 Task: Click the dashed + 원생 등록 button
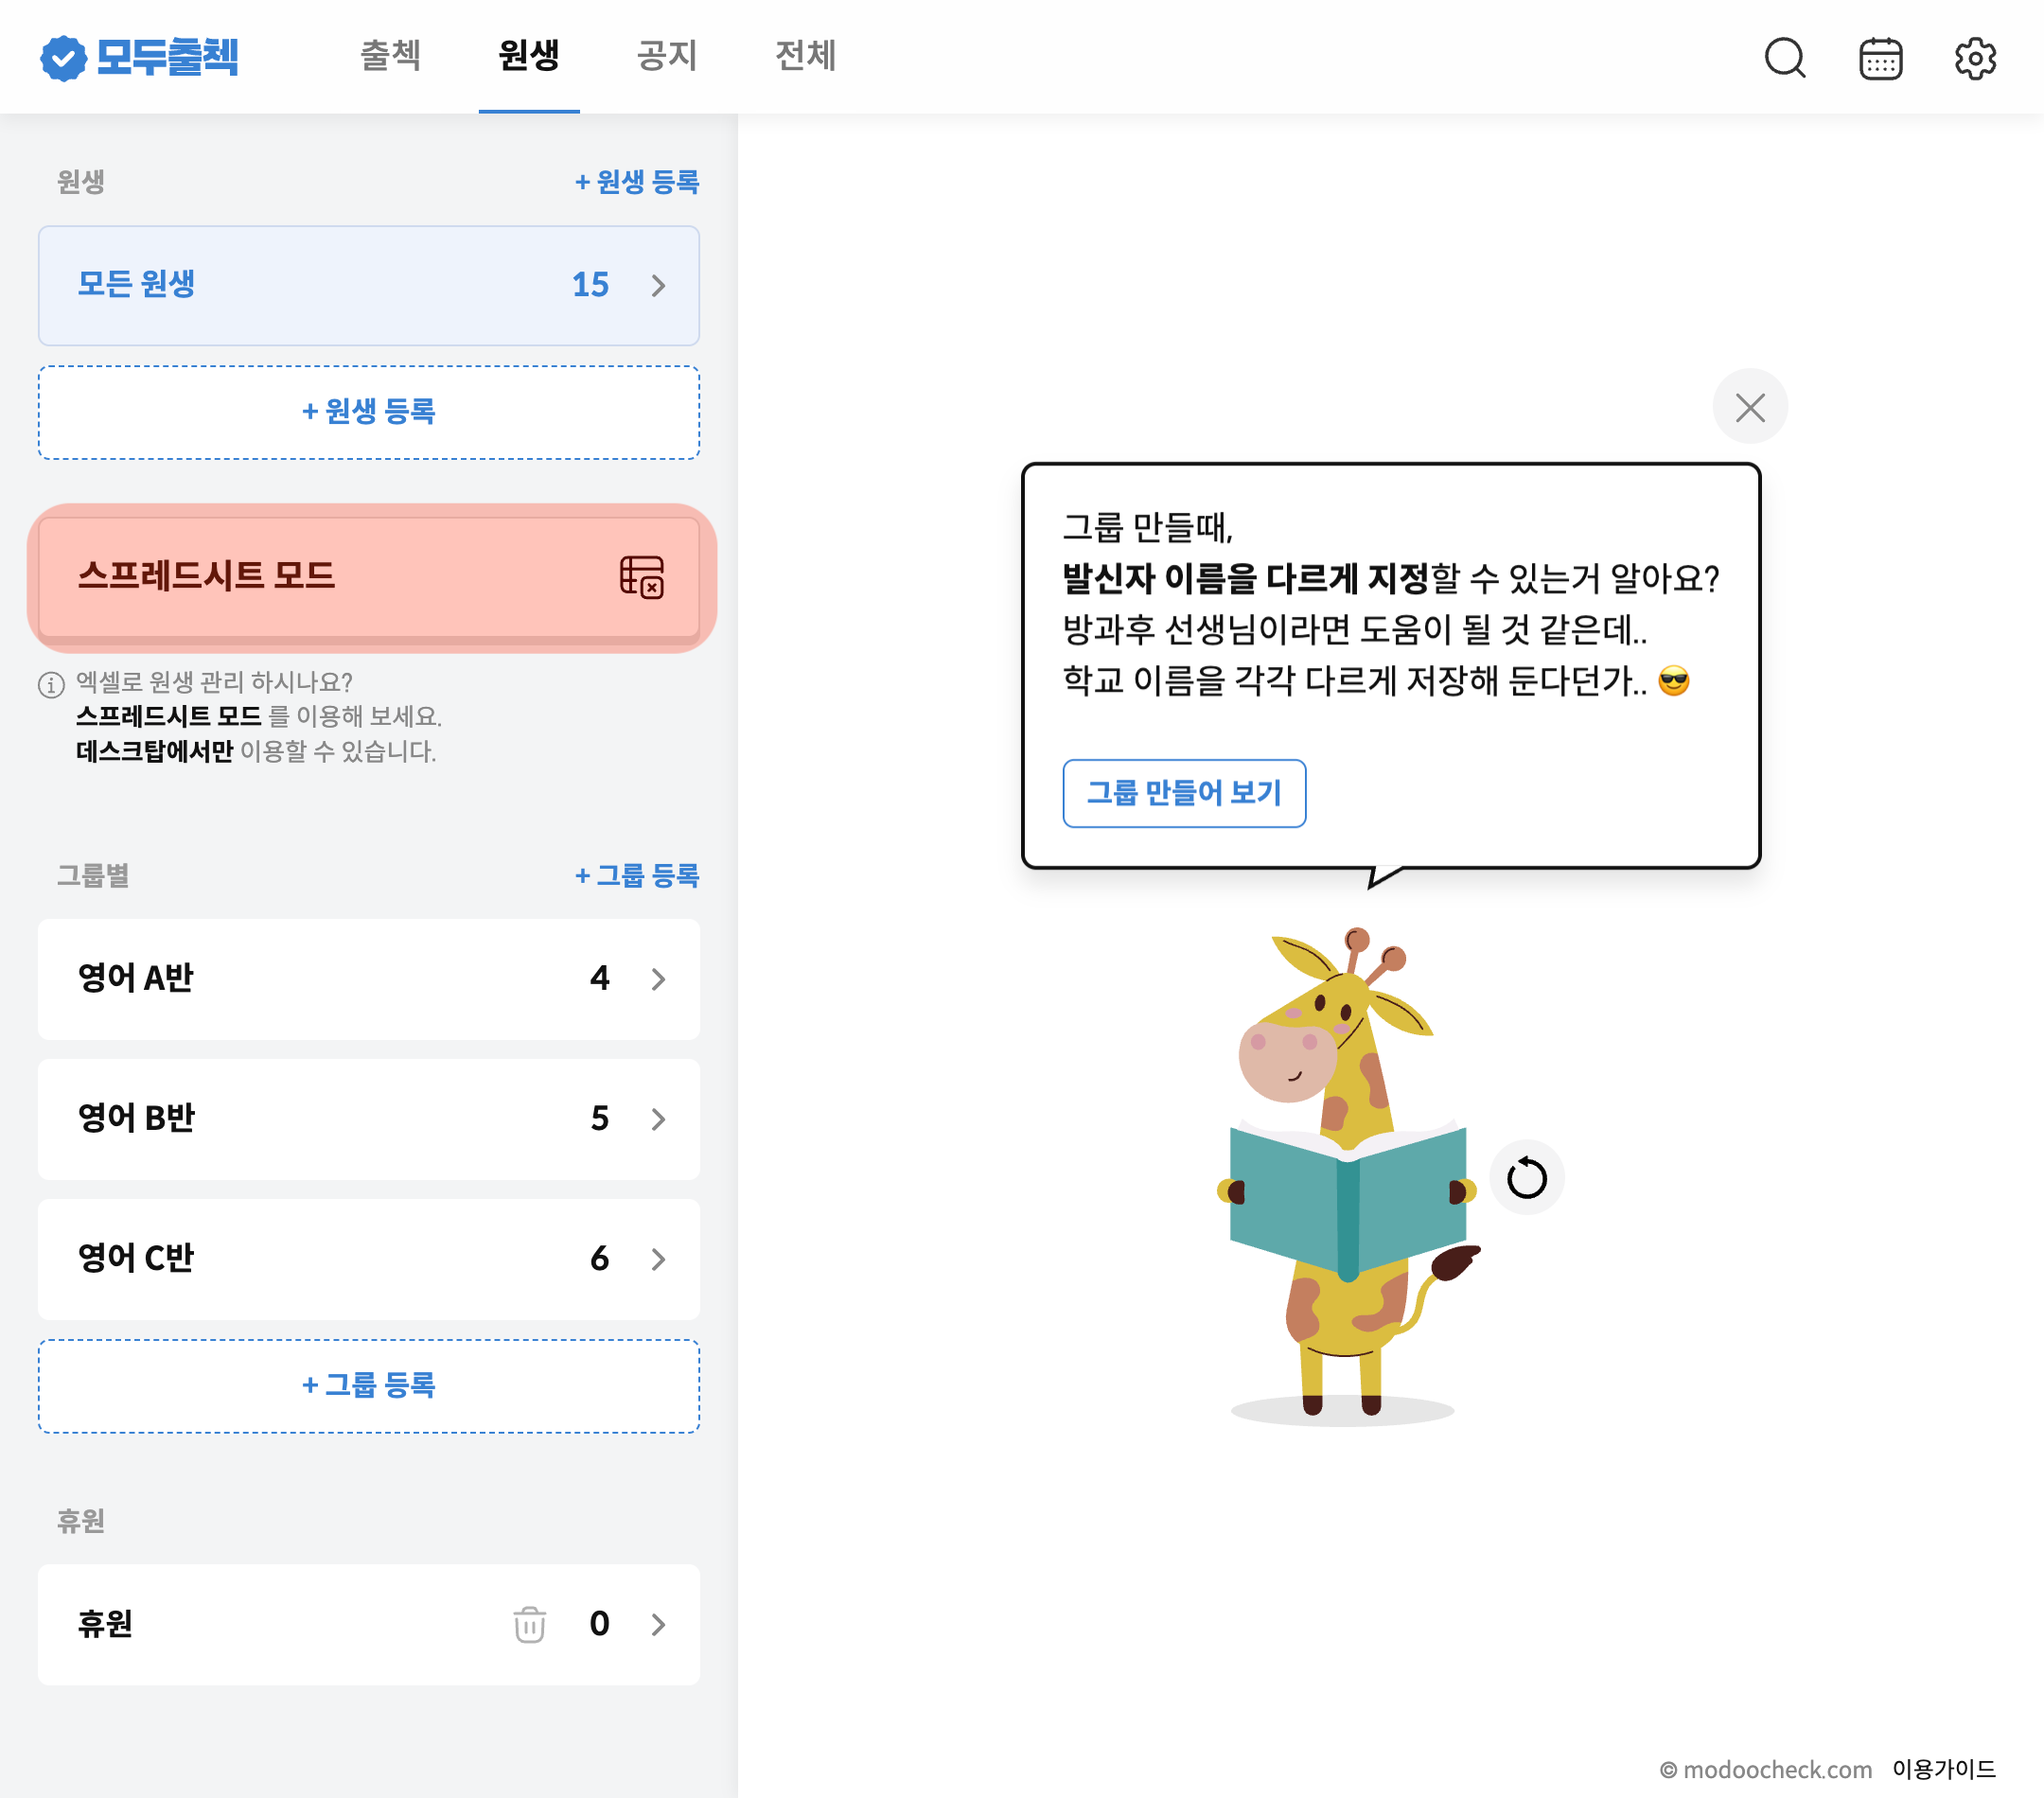click(368, 412)
